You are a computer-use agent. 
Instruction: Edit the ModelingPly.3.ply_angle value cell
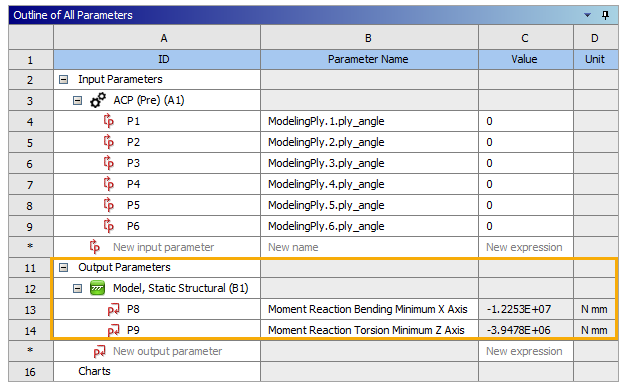526,163
